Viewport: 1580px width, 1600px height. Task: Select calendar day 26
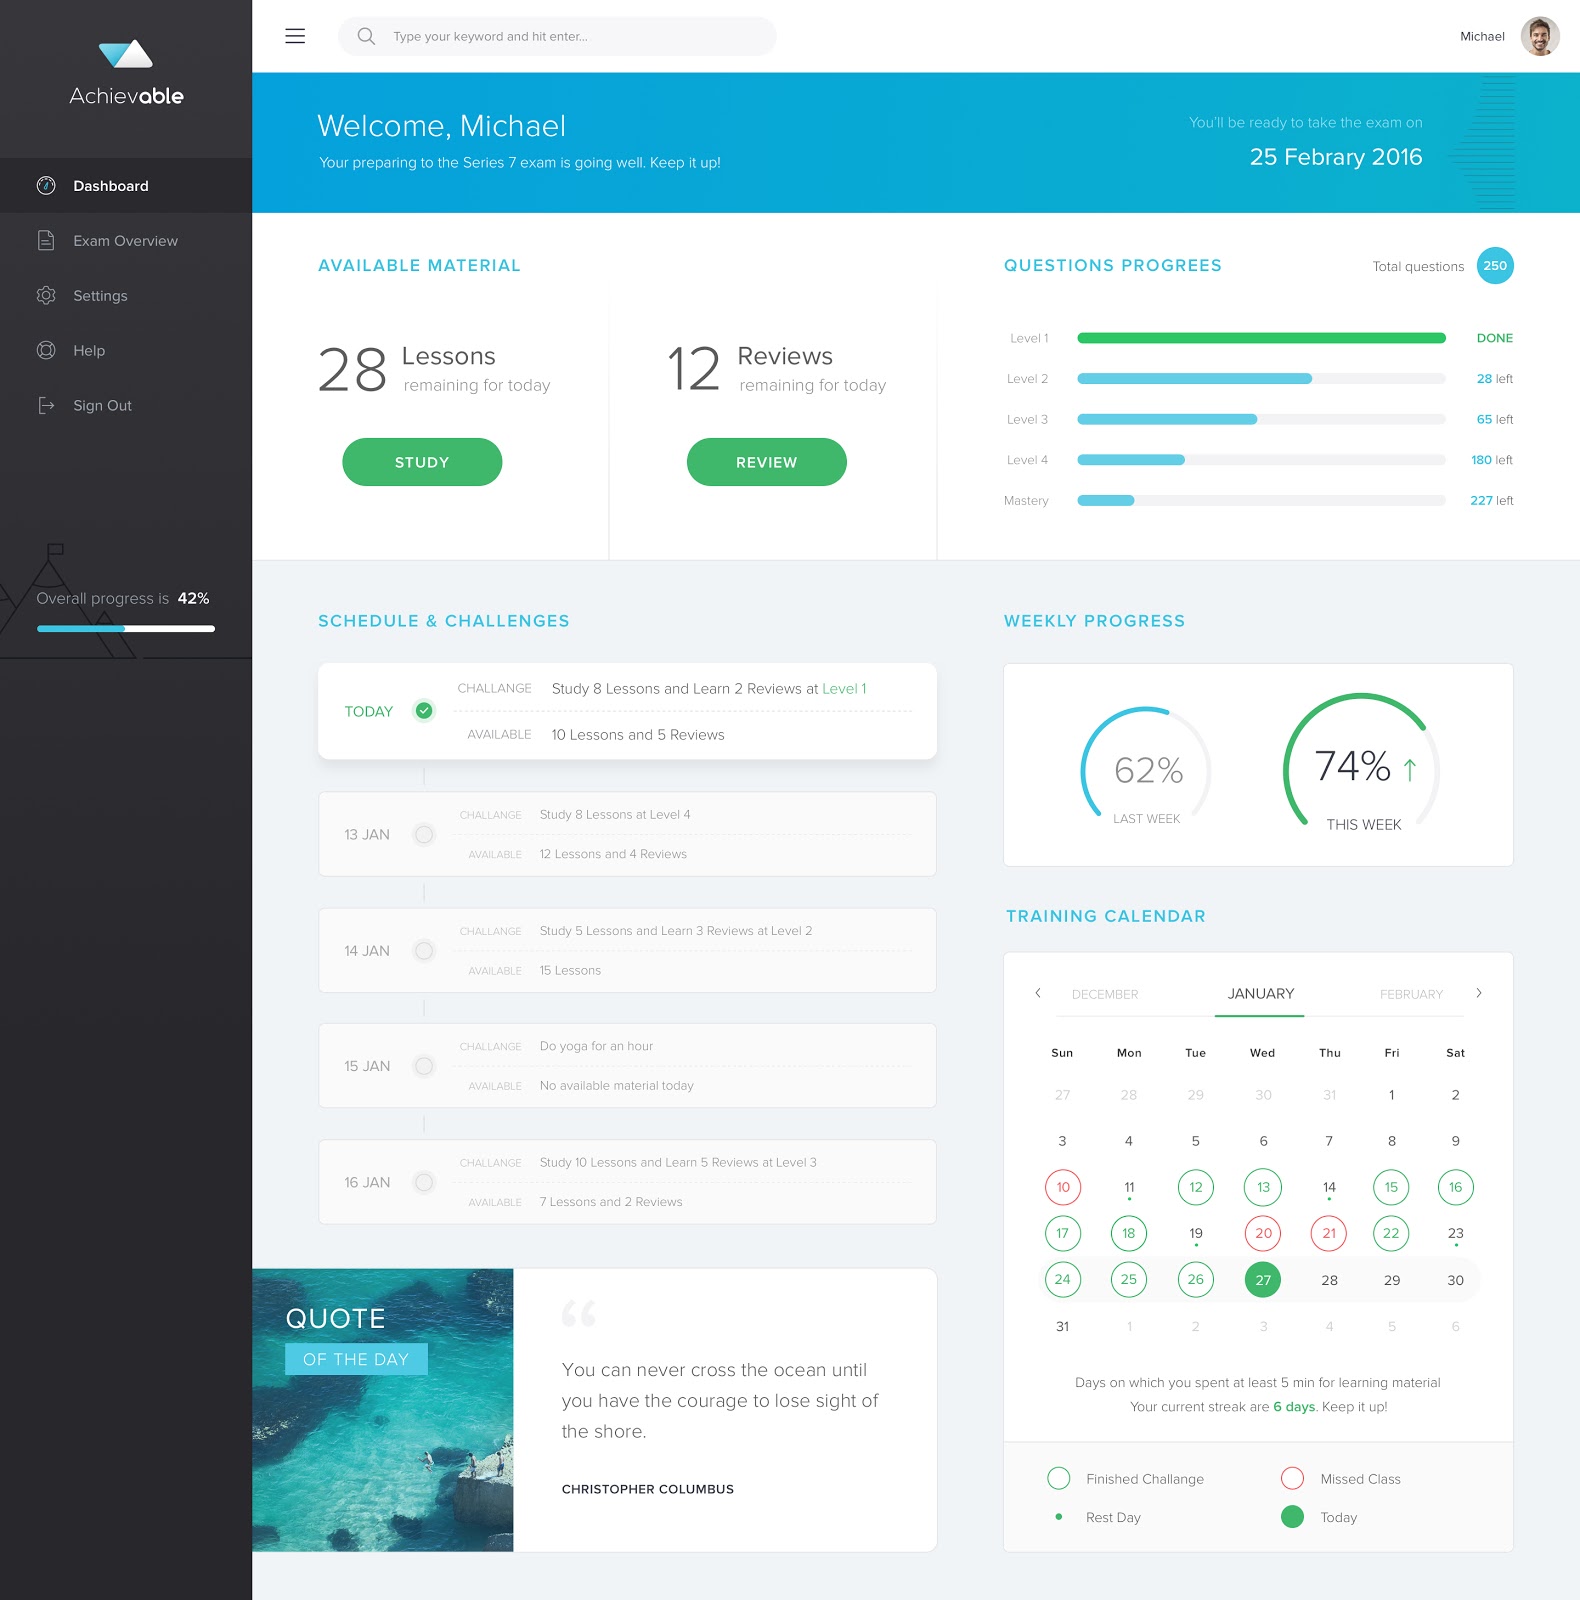pyautogui.click(x=1196, y=1279)
